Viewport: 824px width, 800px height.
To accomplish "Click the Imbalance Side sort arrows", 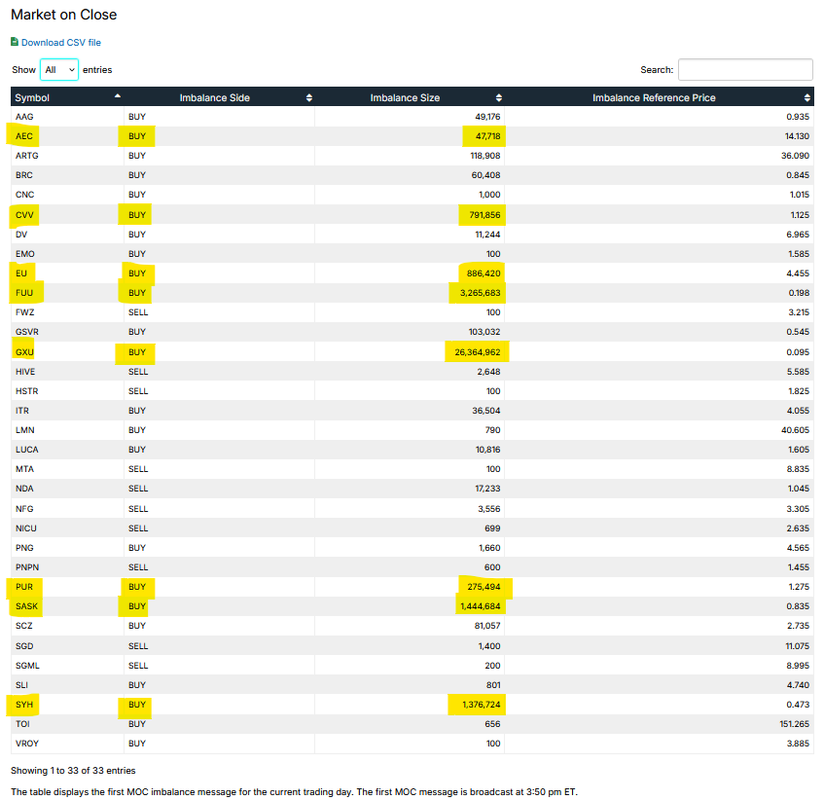I will click(309, 98).
